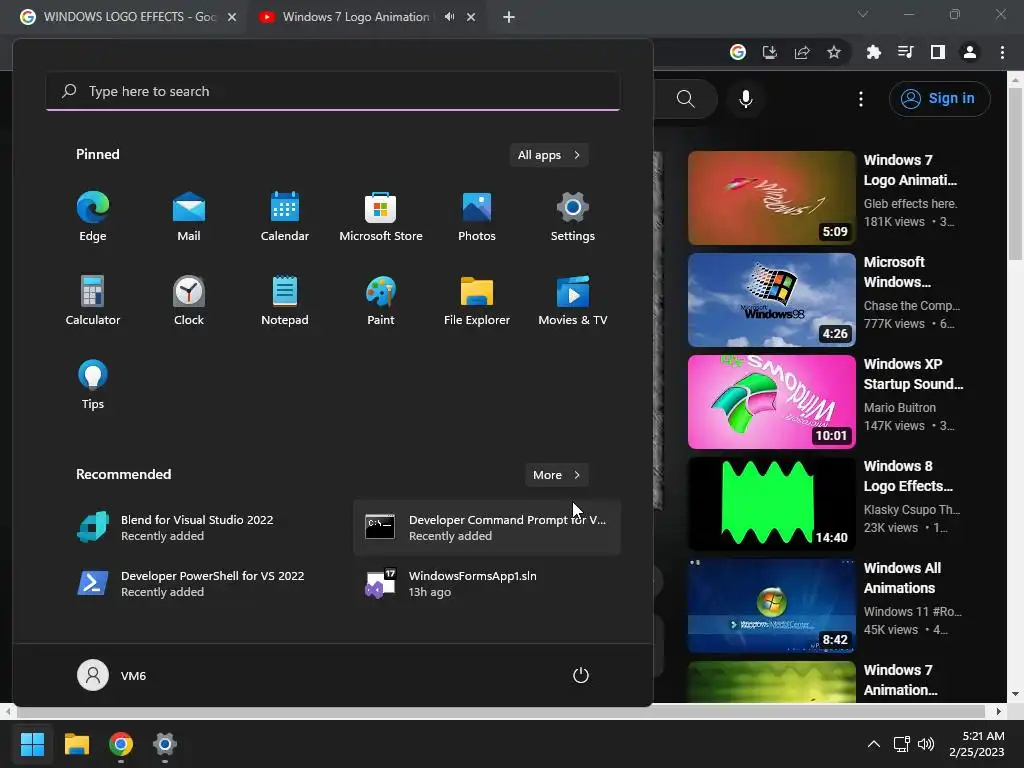Play the Windows 7 Logo Animation 5:09 video
This screenshot has height=768, width=1024.
tap(771, 198)
